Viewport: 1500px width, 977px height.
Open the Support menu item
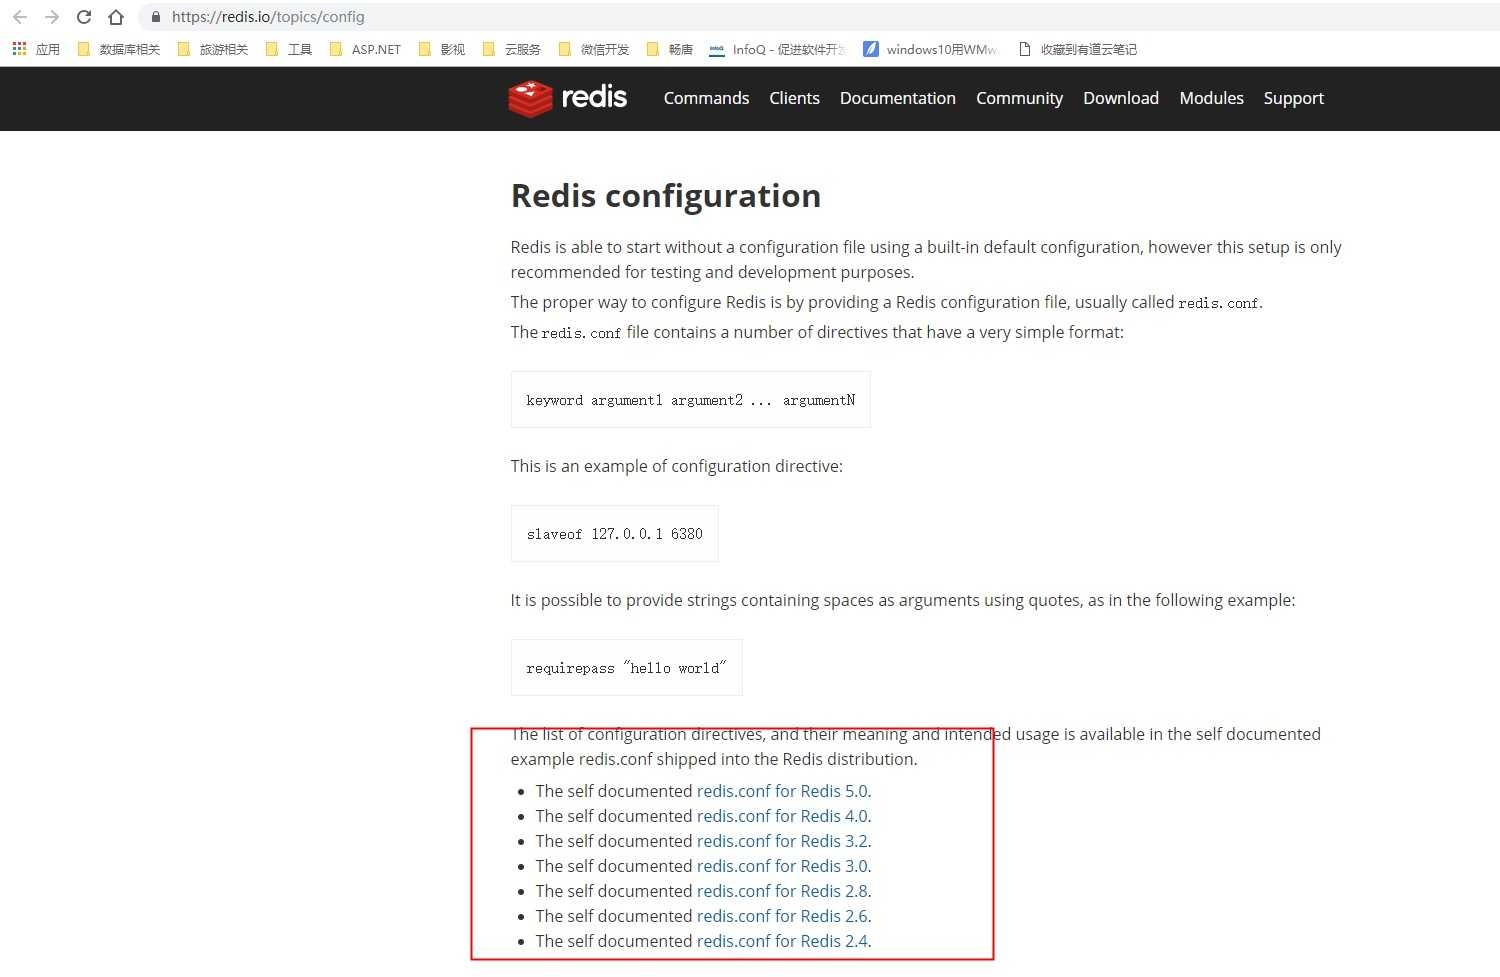1293,98
